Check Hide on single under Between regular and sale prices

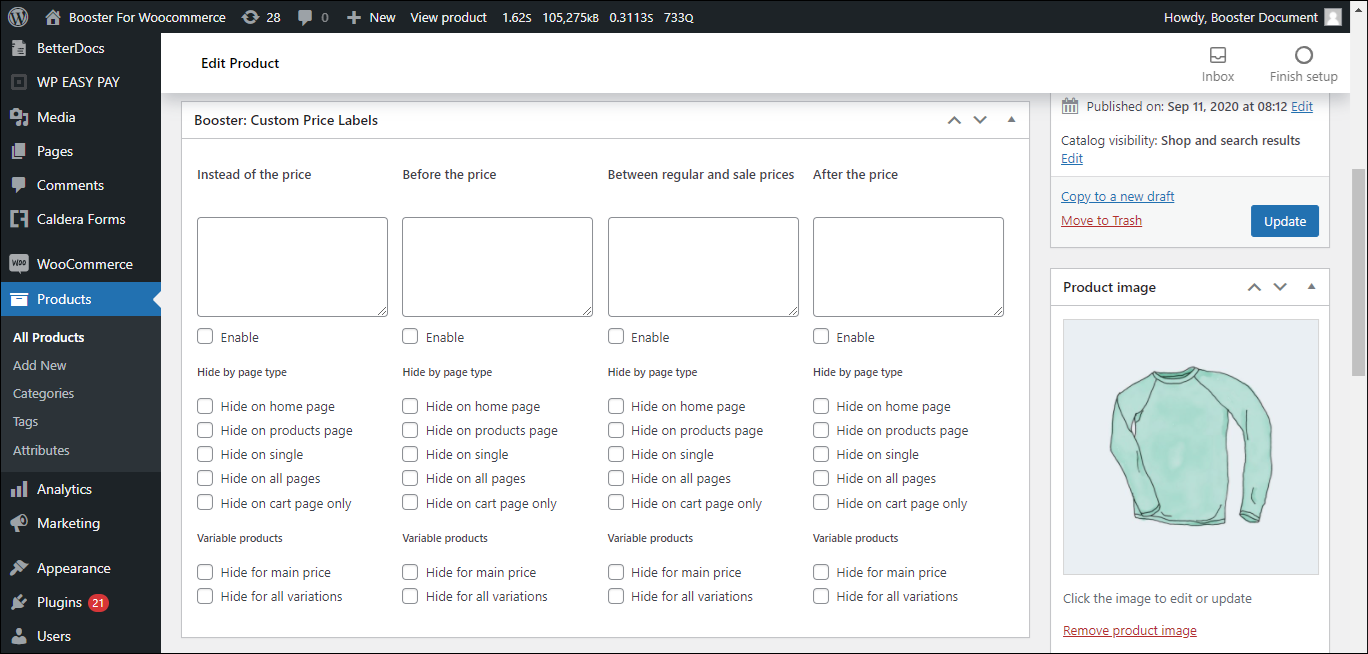click(616, 454)
